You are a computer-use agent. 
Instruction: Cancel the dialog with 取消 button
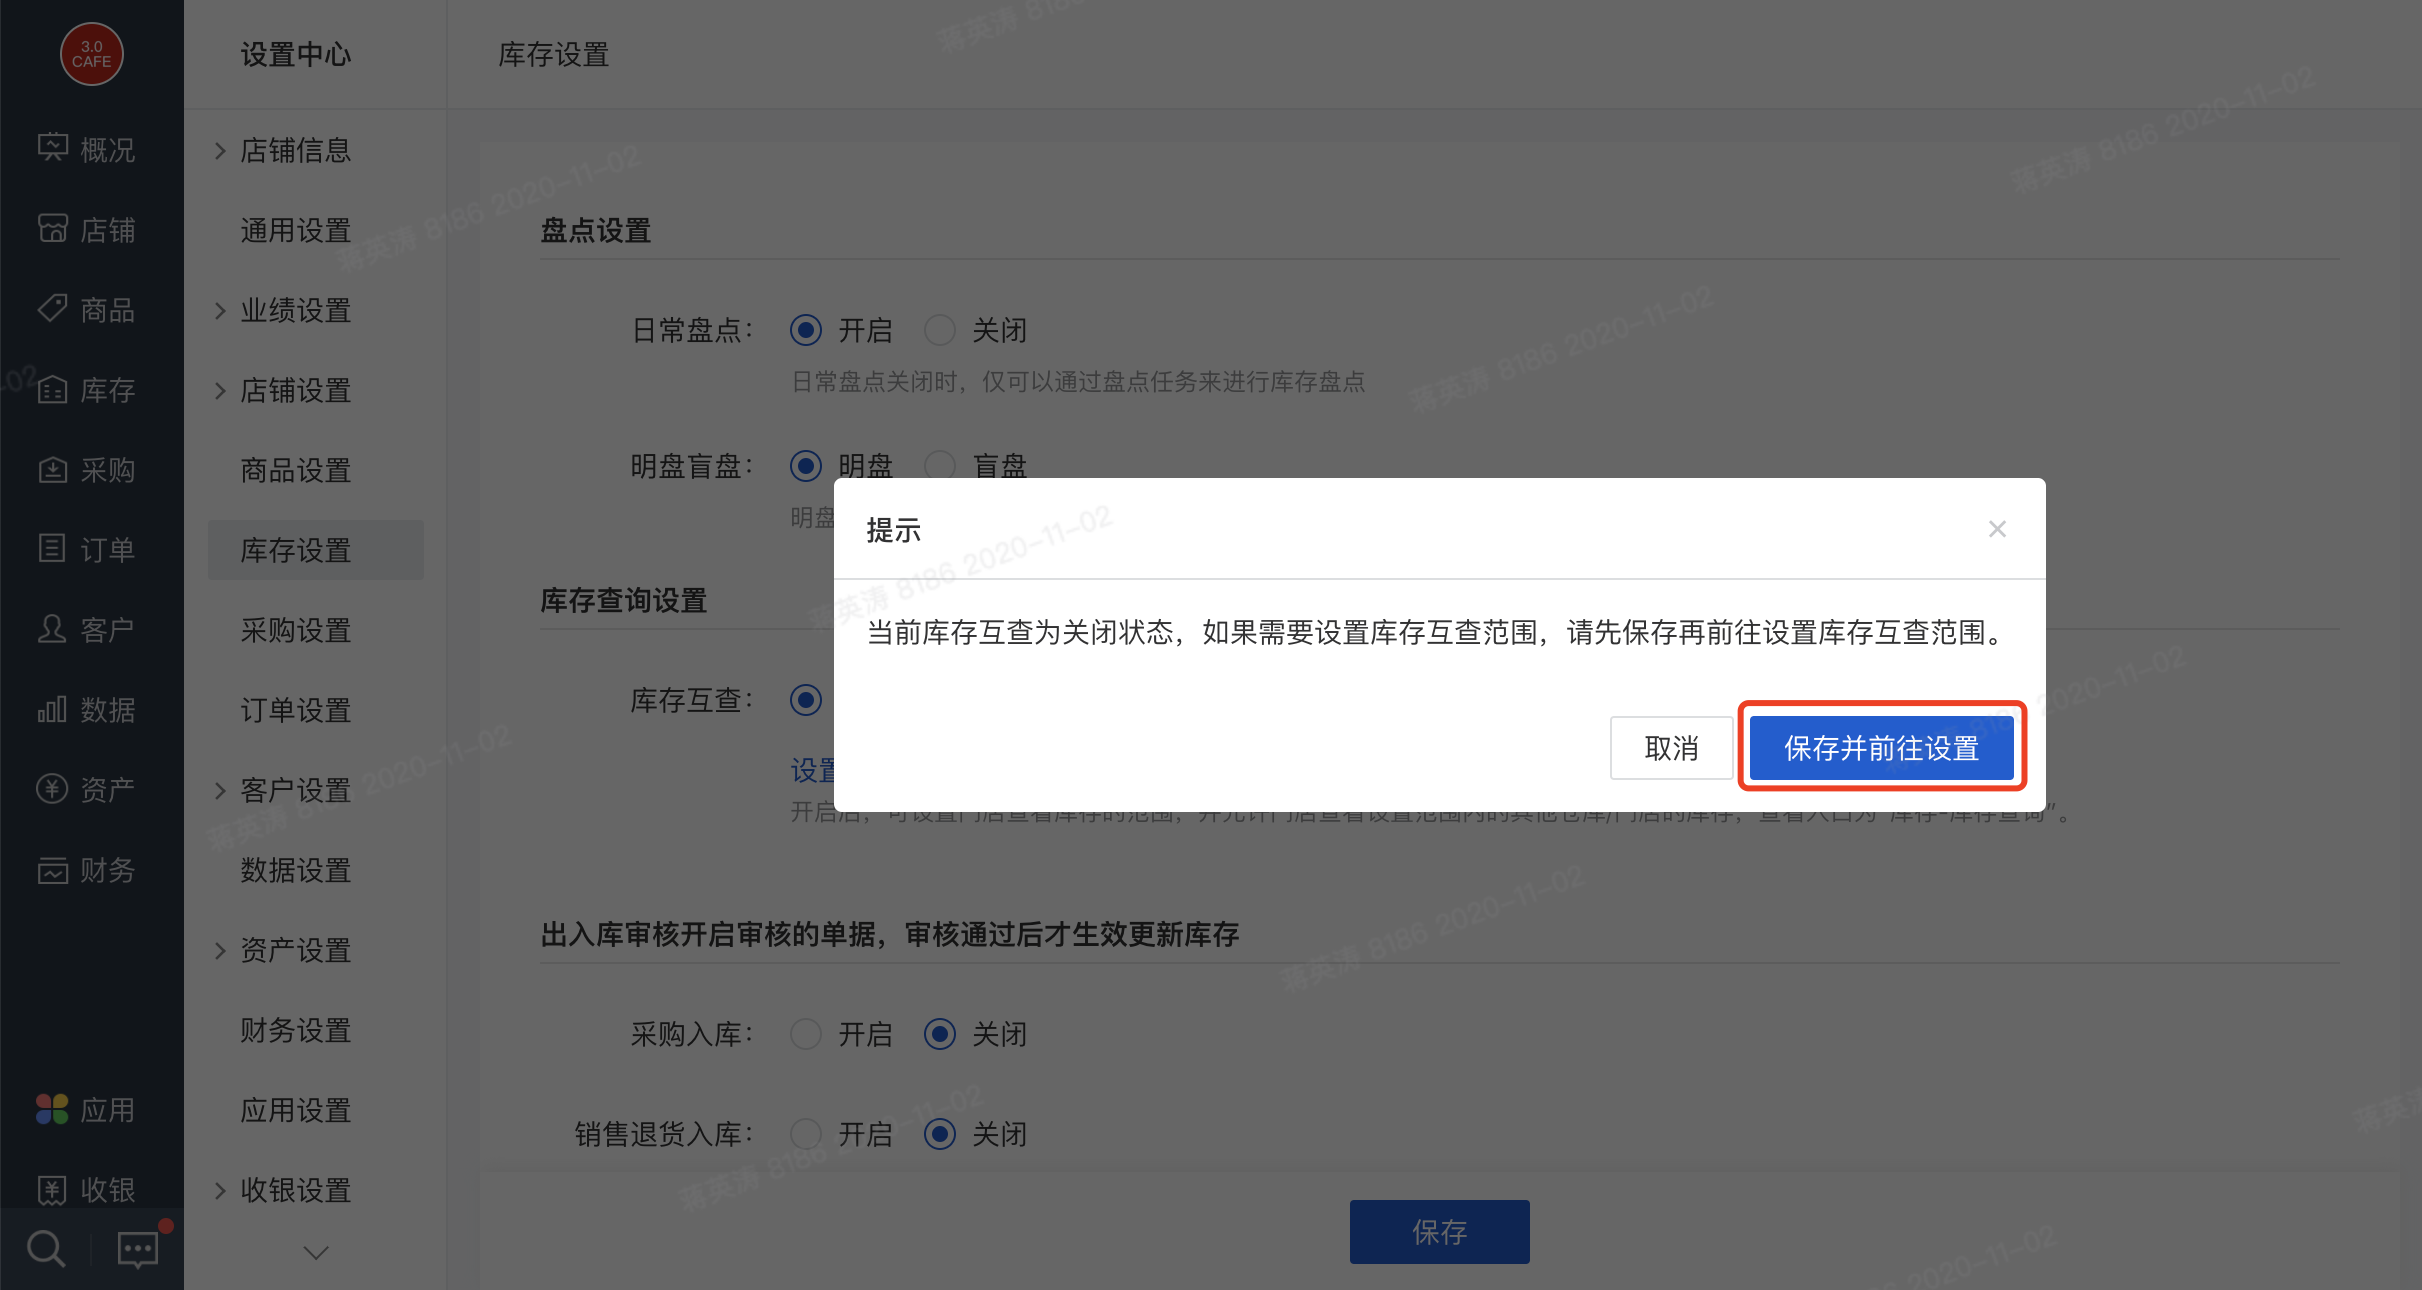(1671, 747)
